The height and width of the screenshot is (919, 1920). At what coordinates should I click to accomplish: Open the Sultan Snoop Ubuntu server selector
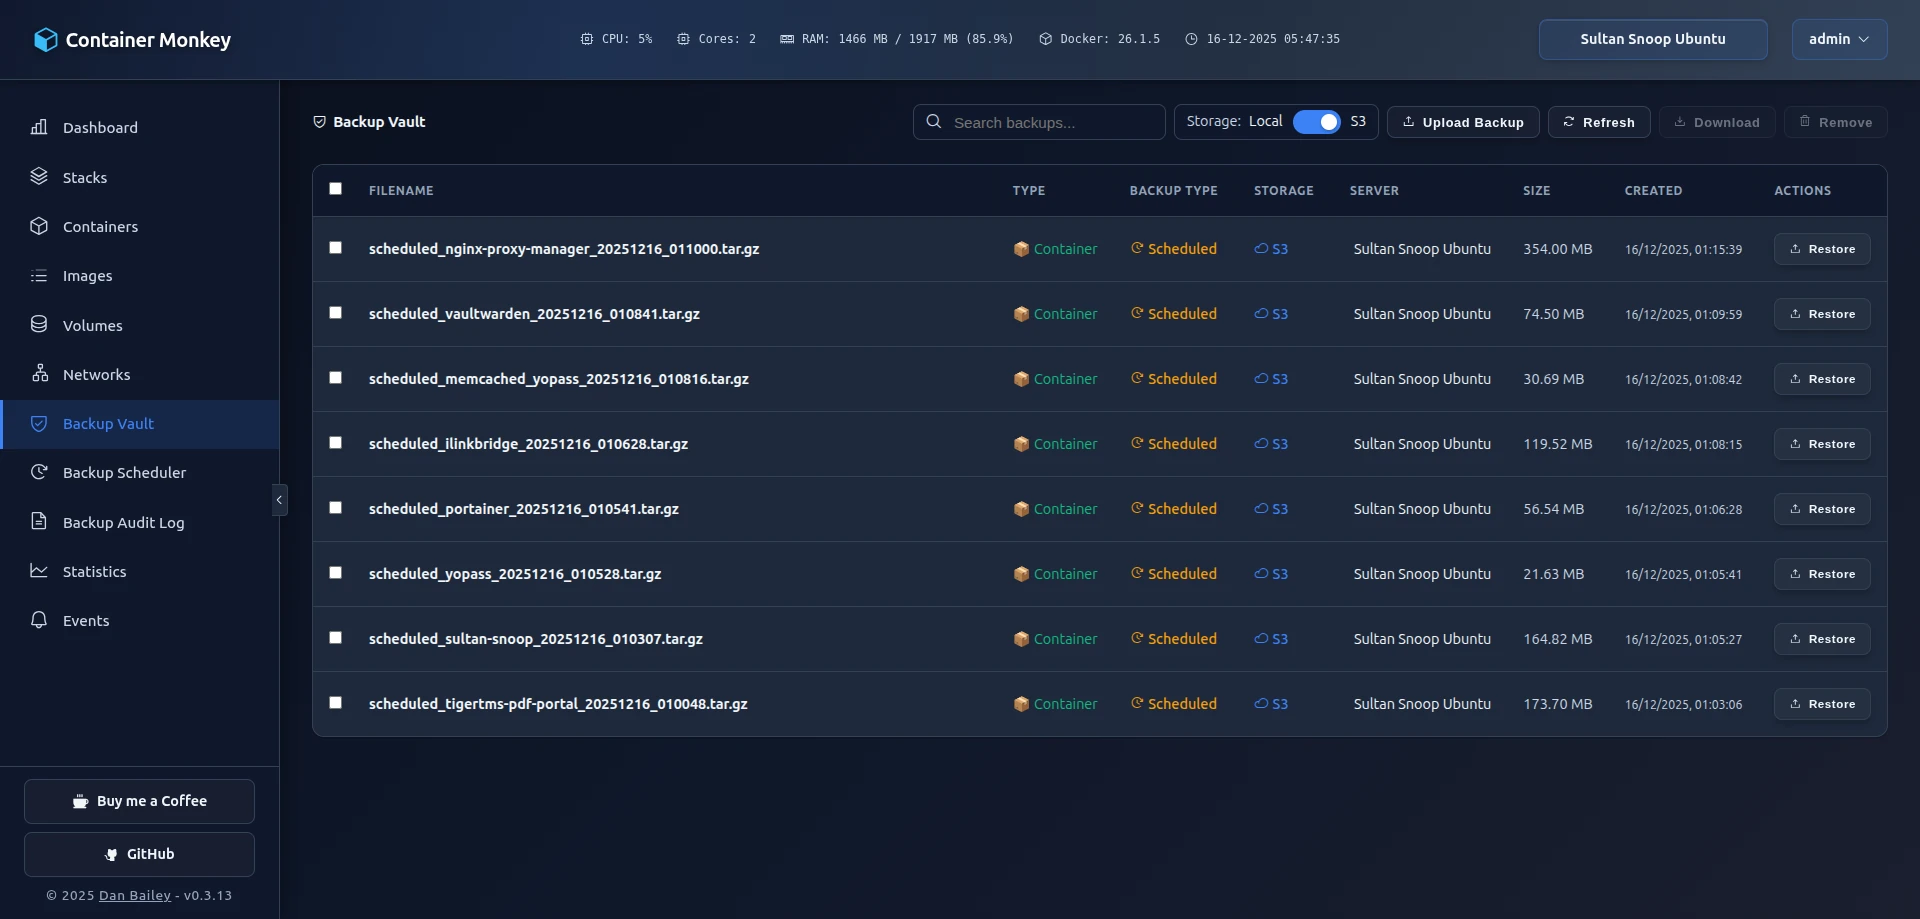1652,39
